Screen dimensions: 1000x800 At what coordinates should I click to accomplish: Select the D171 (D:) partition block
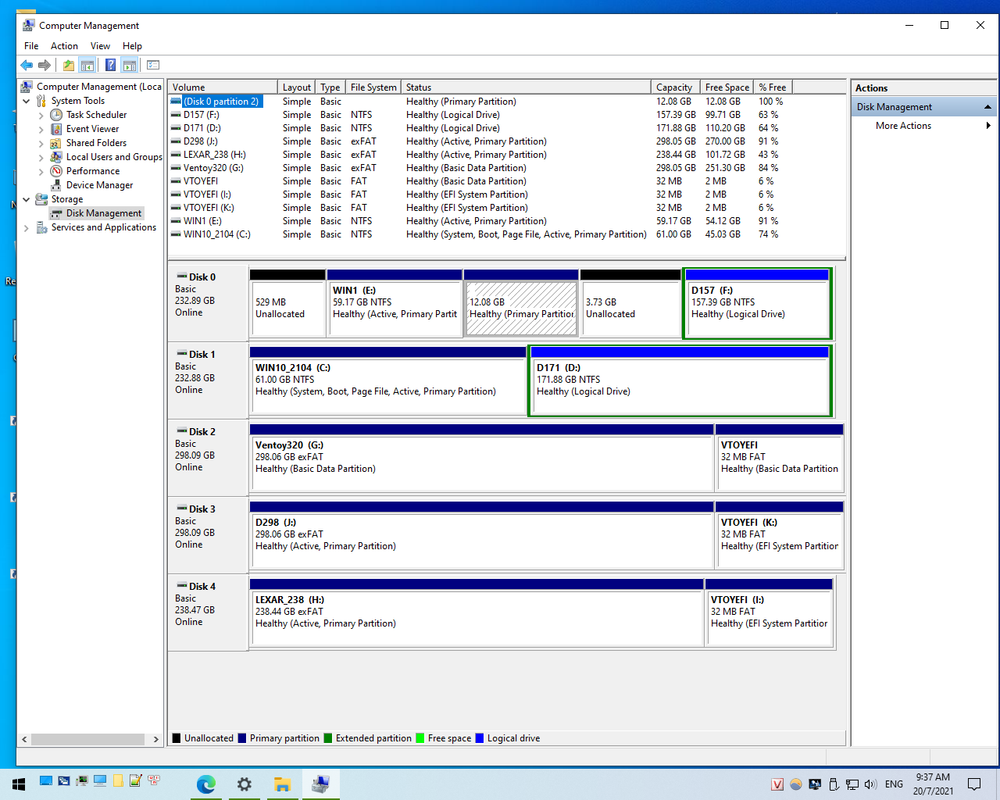pos(680,380)
